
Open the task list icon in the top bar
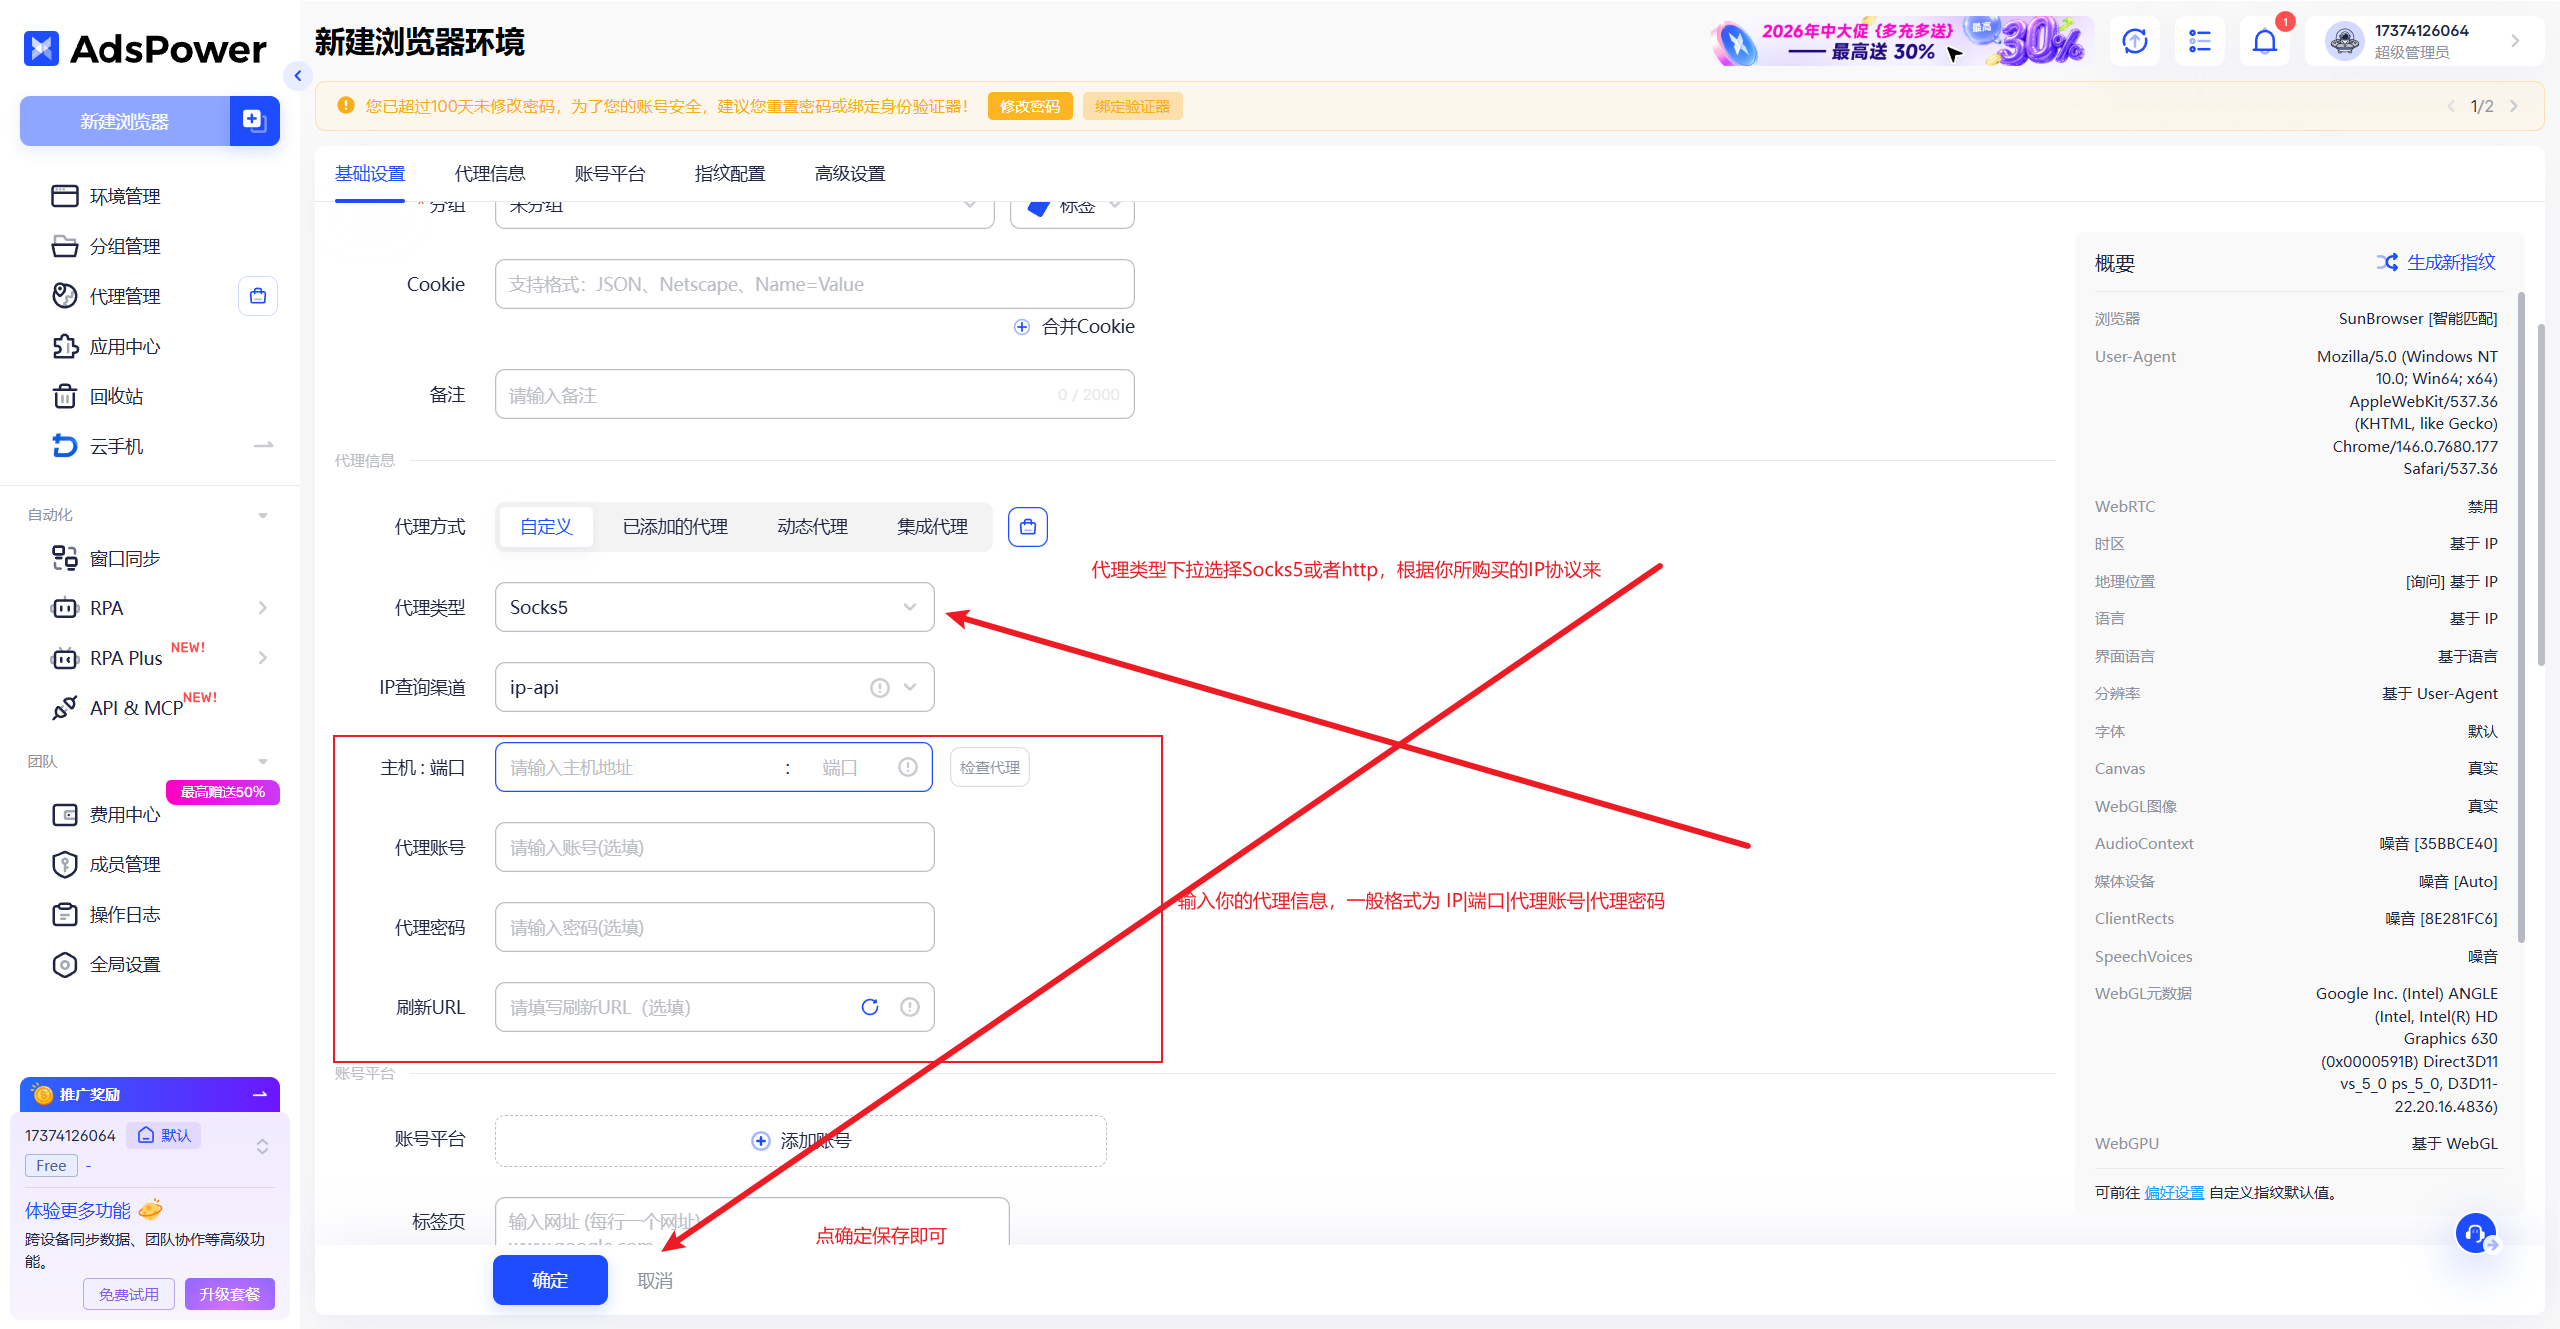(2200, 41)
